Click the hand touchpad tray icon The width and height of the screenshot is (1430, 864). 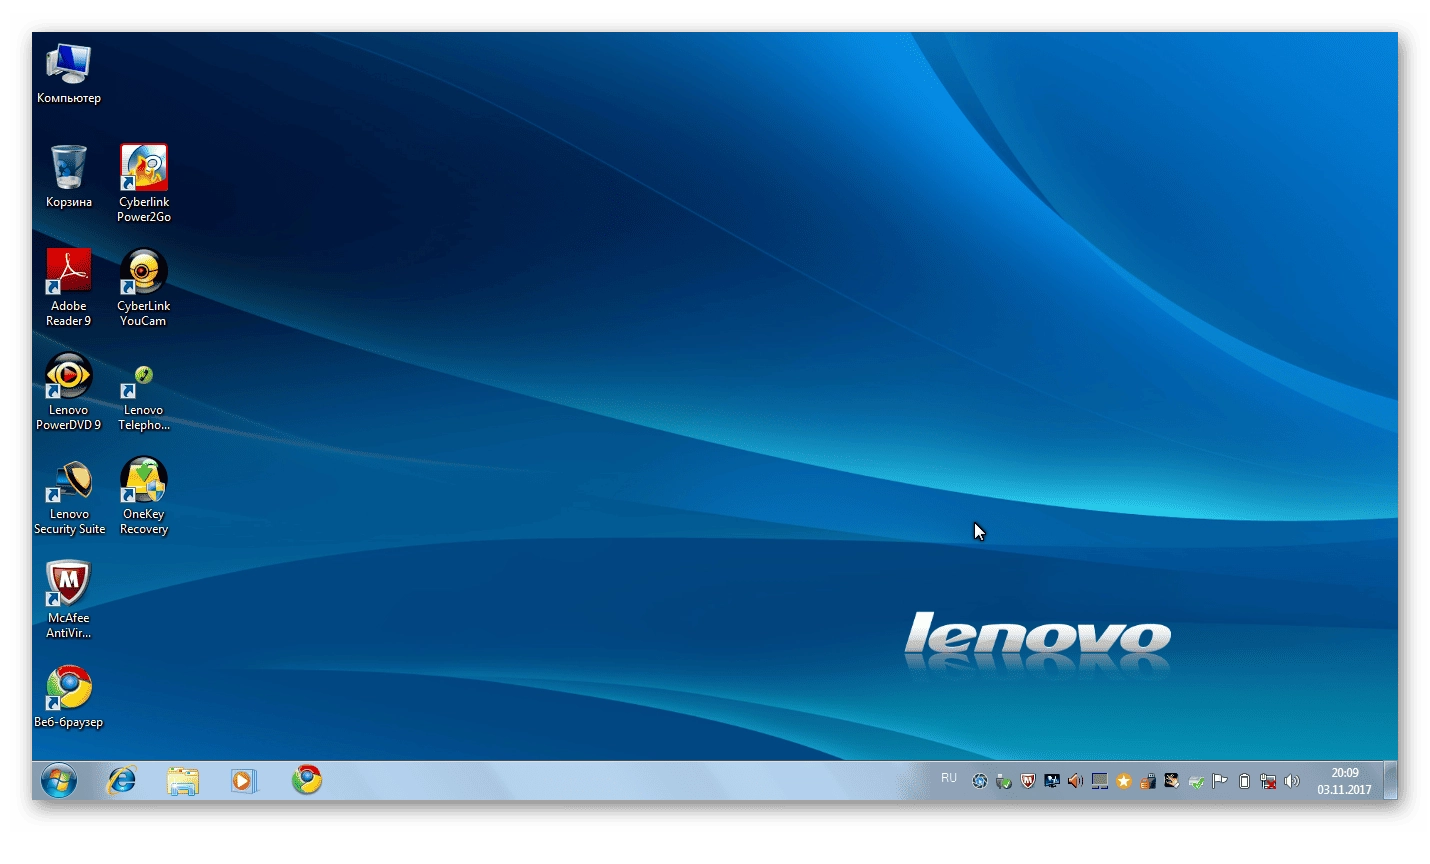coord(1172,781)
